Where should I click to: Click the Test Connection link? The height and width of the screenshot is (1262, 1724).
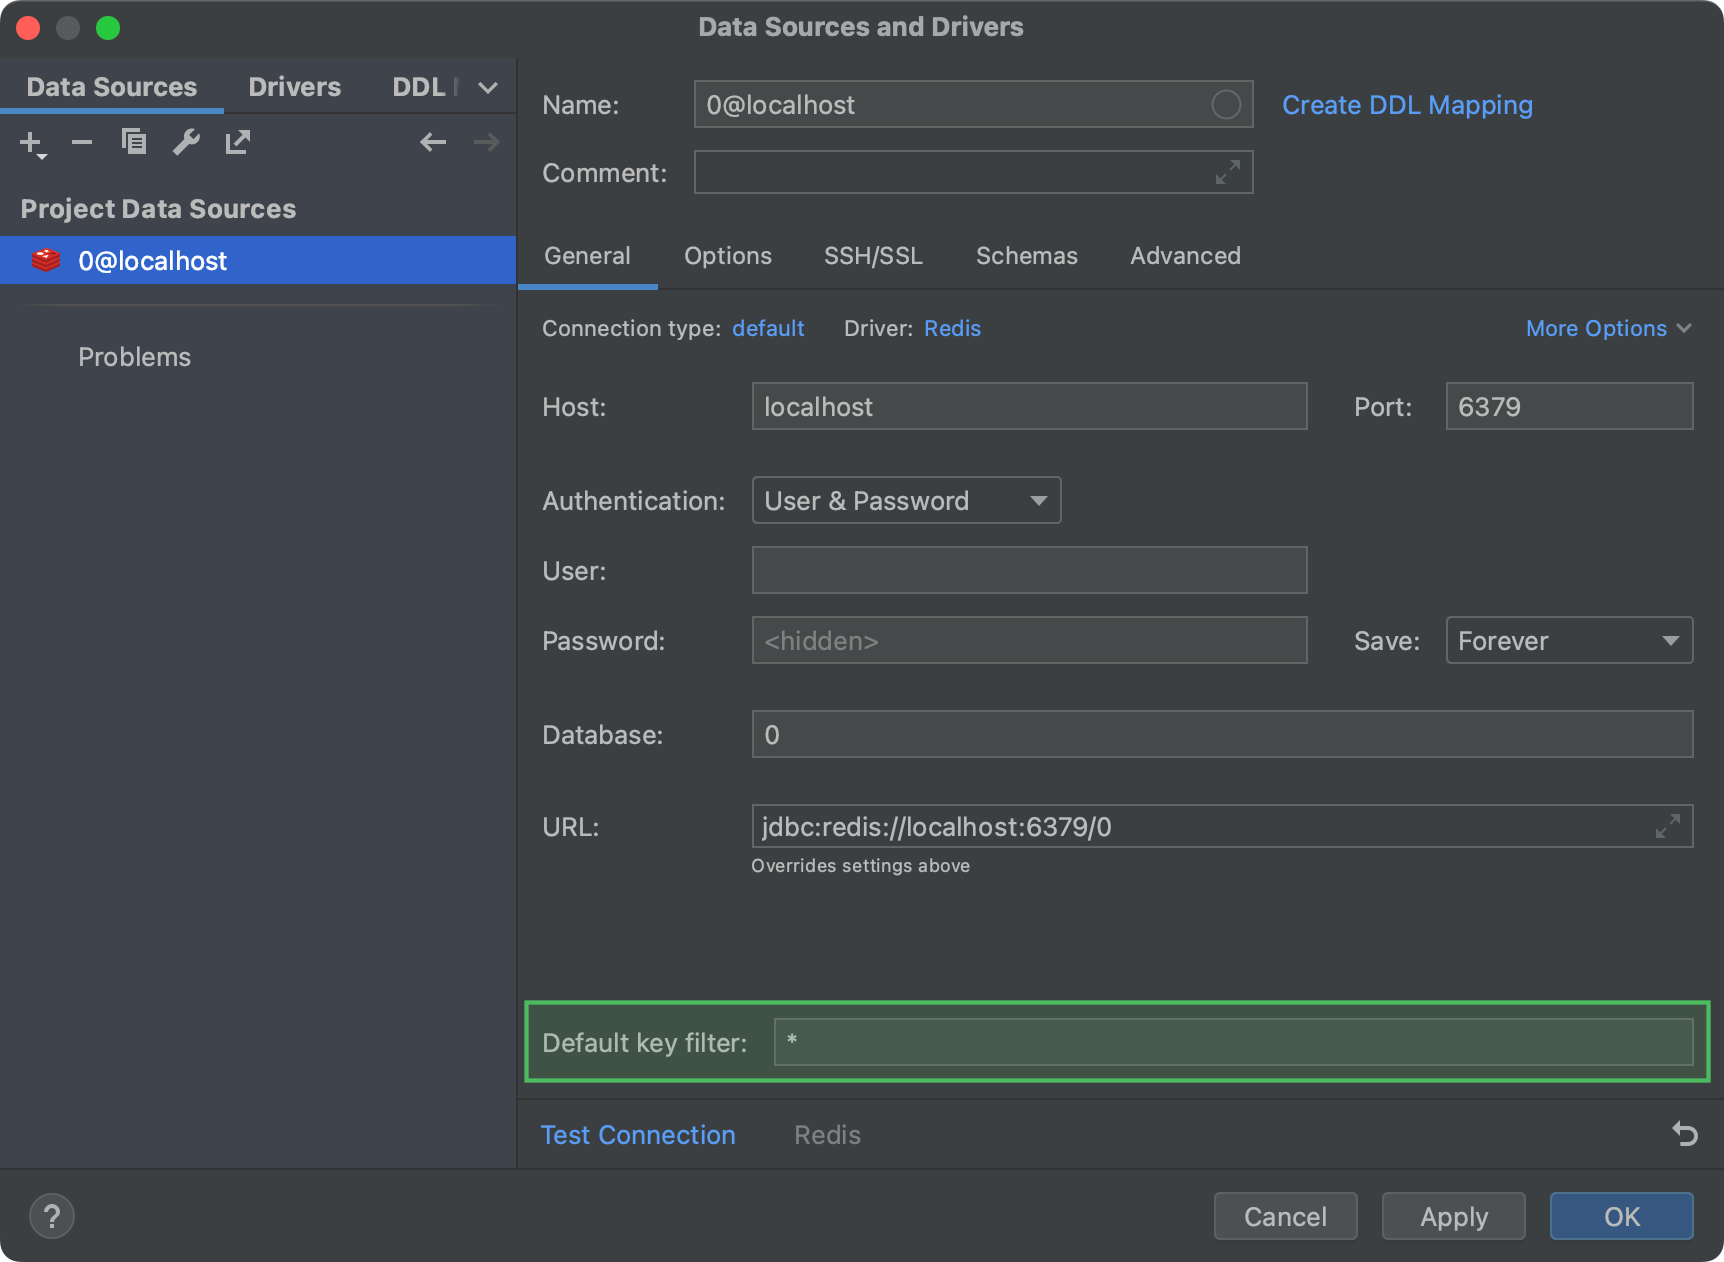pyautogui.click(x=638, y=1135)
